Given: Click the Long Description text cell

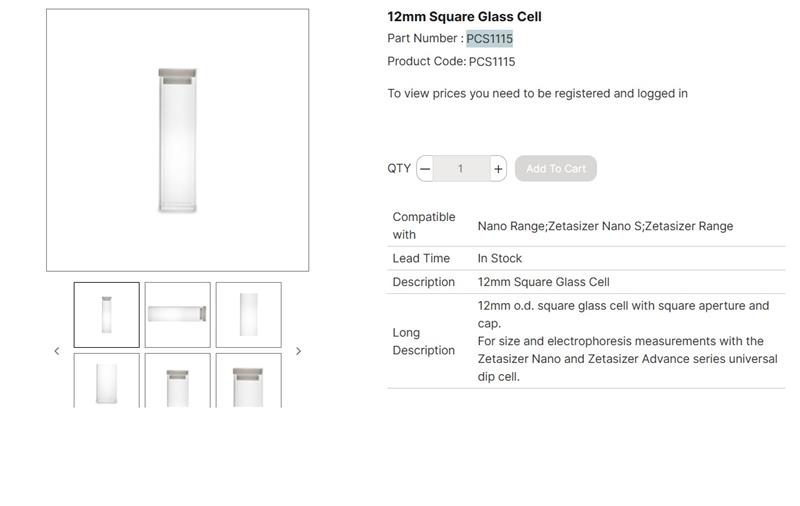Looking at the screenshot, I should 627,341.
